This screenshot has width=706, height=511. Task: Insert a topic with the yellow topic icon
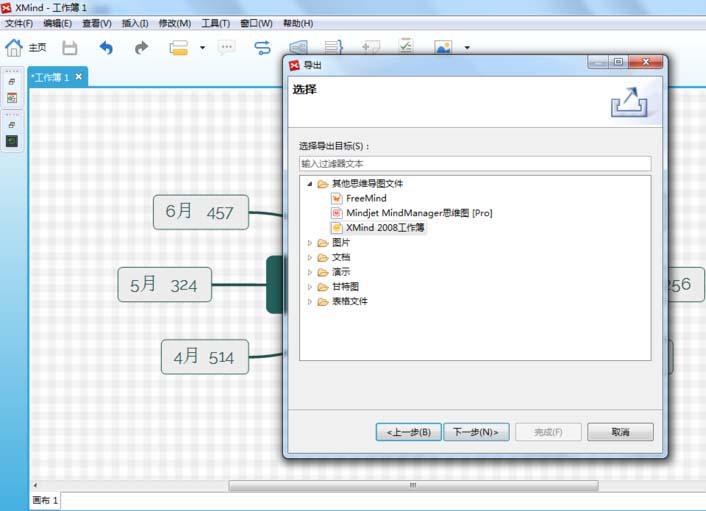pyautogui.click(x=178, y=47)
